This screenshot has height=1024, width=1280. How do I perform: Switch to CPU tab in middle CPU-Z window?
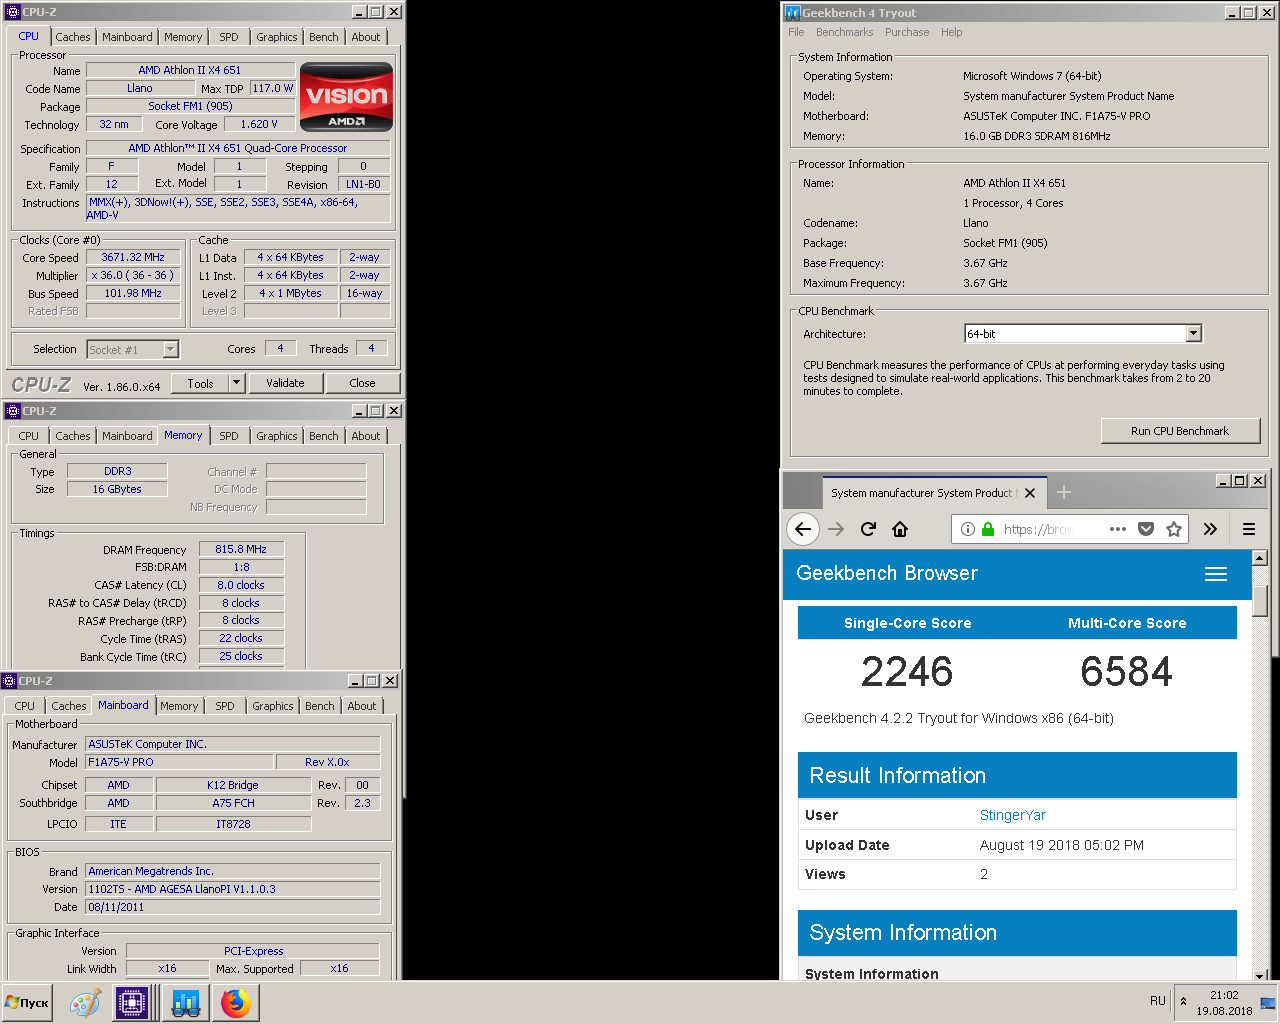(x=29, y=436)
